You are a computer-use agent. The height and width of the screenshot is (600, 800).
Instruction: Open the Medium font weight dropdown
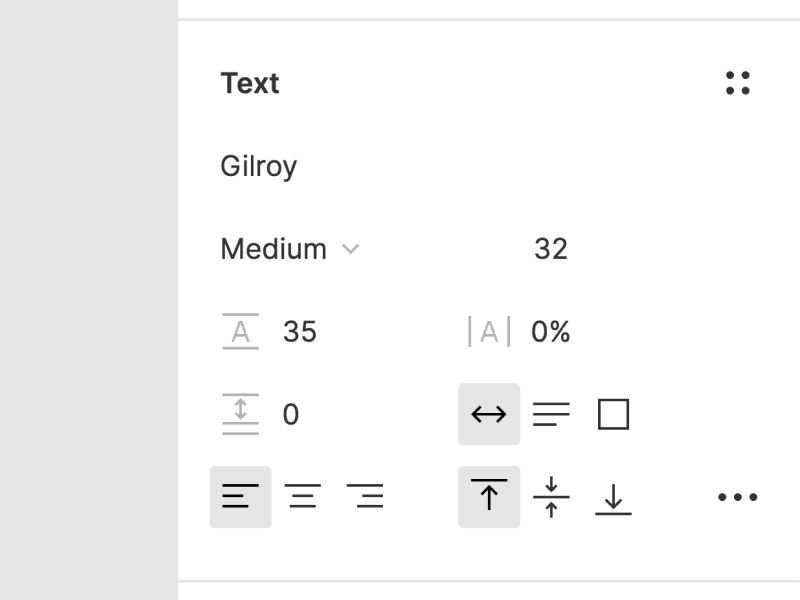[290, 248]
